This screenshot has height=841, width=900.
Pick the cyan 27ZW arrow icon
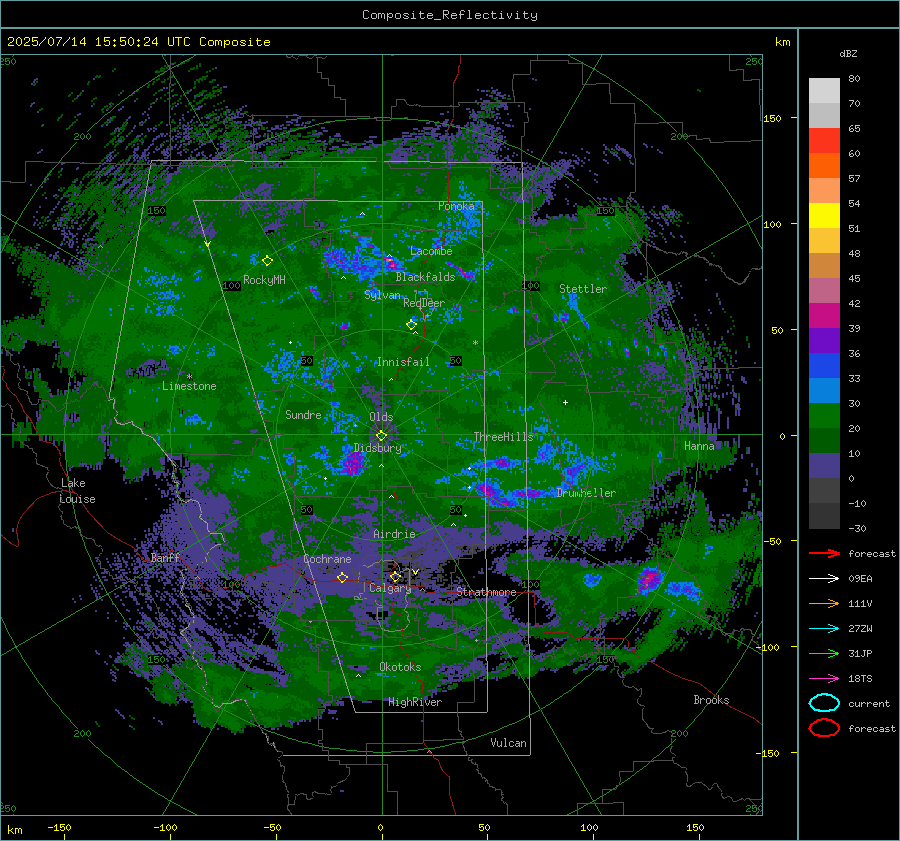(824, 629)
